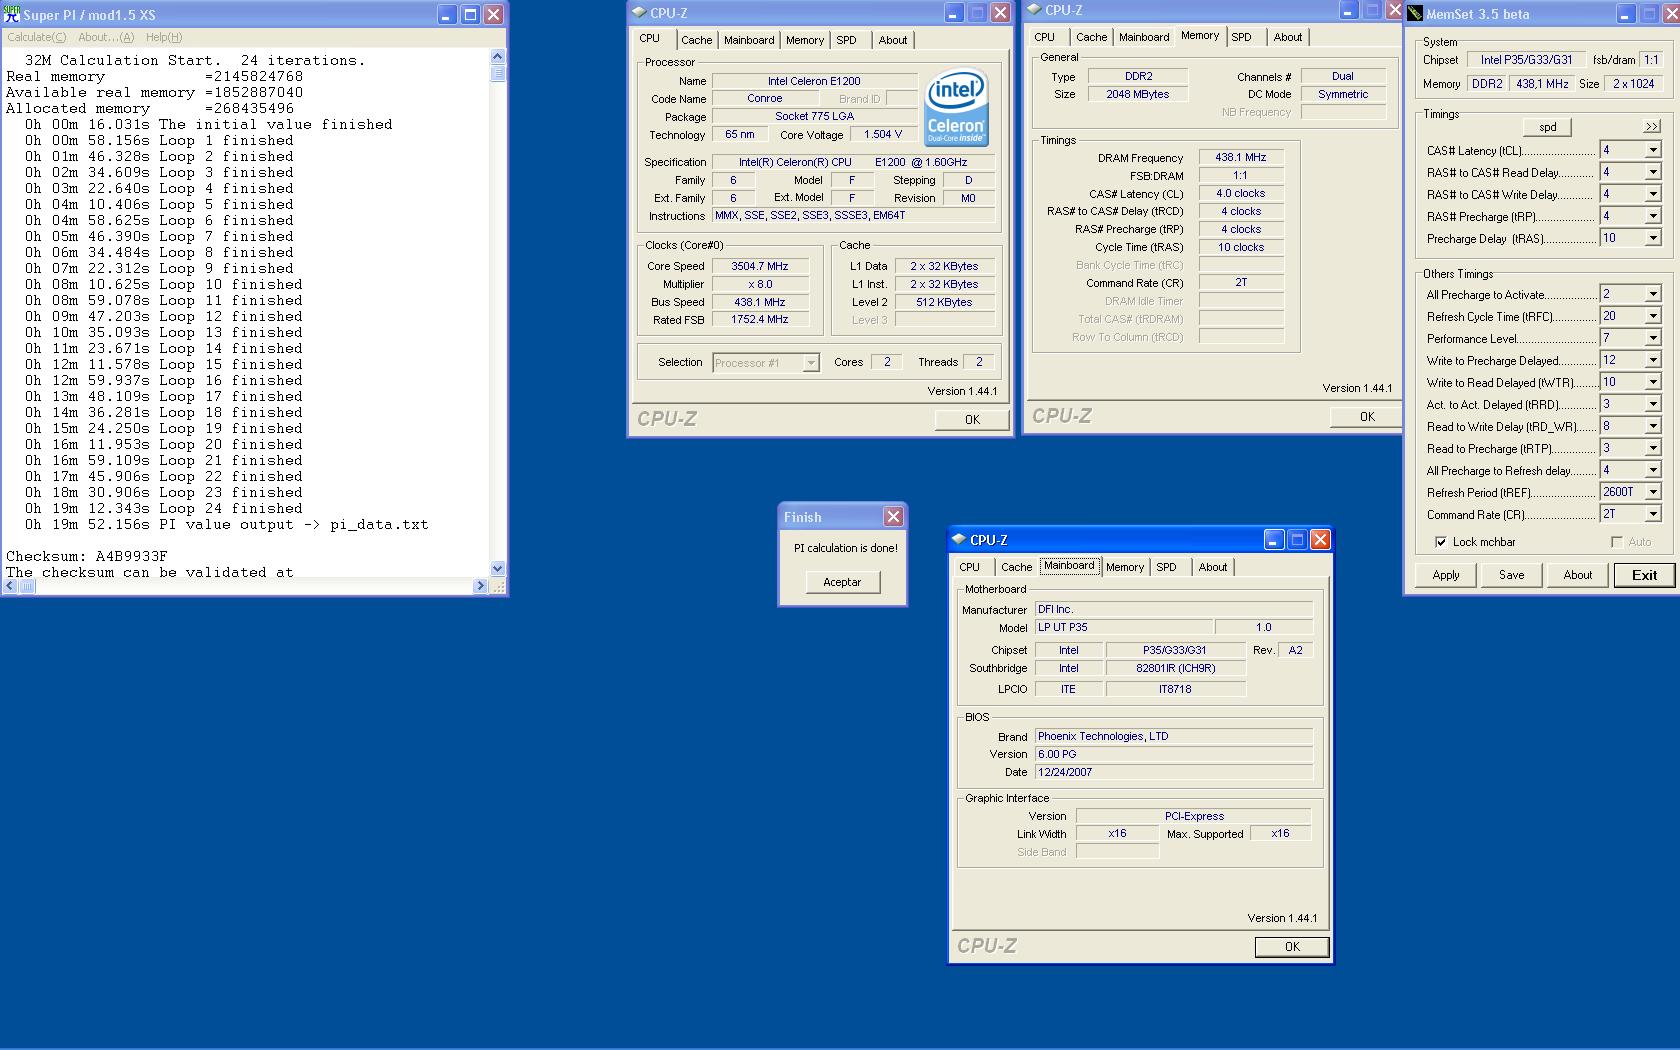Click OK in the CPU-Z CPU window
The width and height of the screenshot is (1680, 1050).
(972, 420)
